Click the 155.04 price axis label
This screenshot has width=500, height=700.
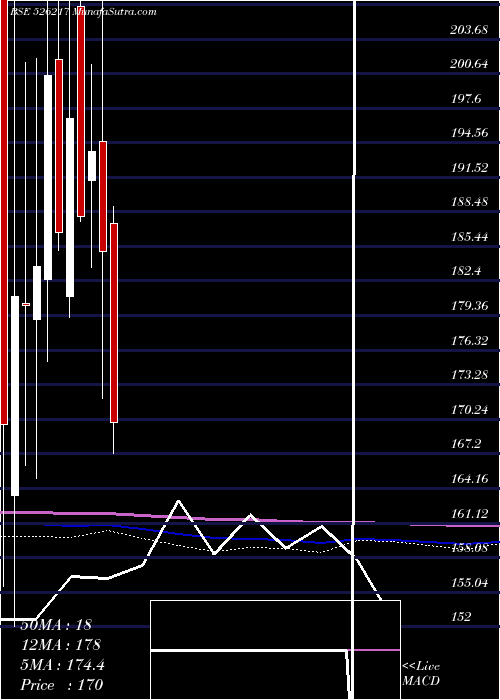(x=468, y=583)
